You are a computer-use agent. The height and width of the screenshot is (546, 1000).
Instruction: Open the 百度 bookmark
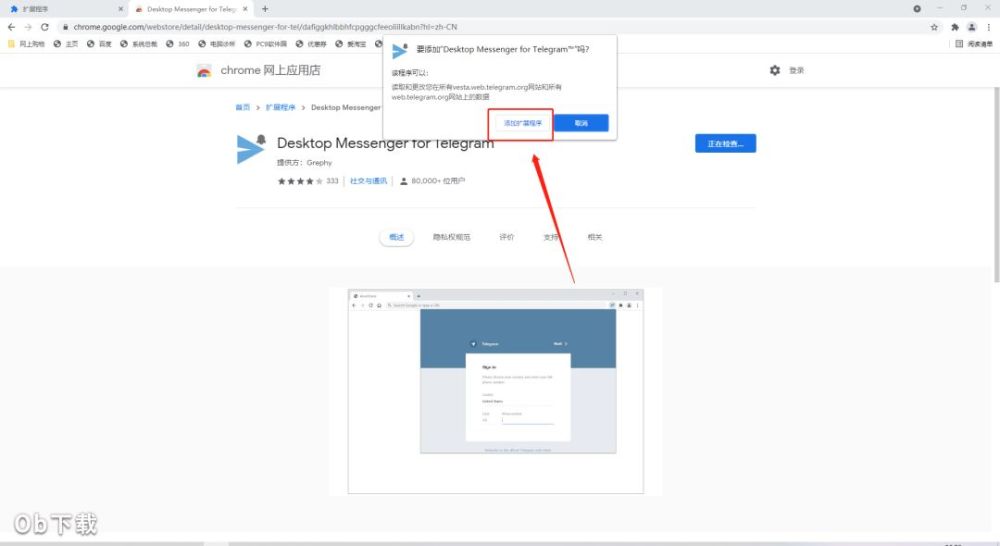pos(99,44)
